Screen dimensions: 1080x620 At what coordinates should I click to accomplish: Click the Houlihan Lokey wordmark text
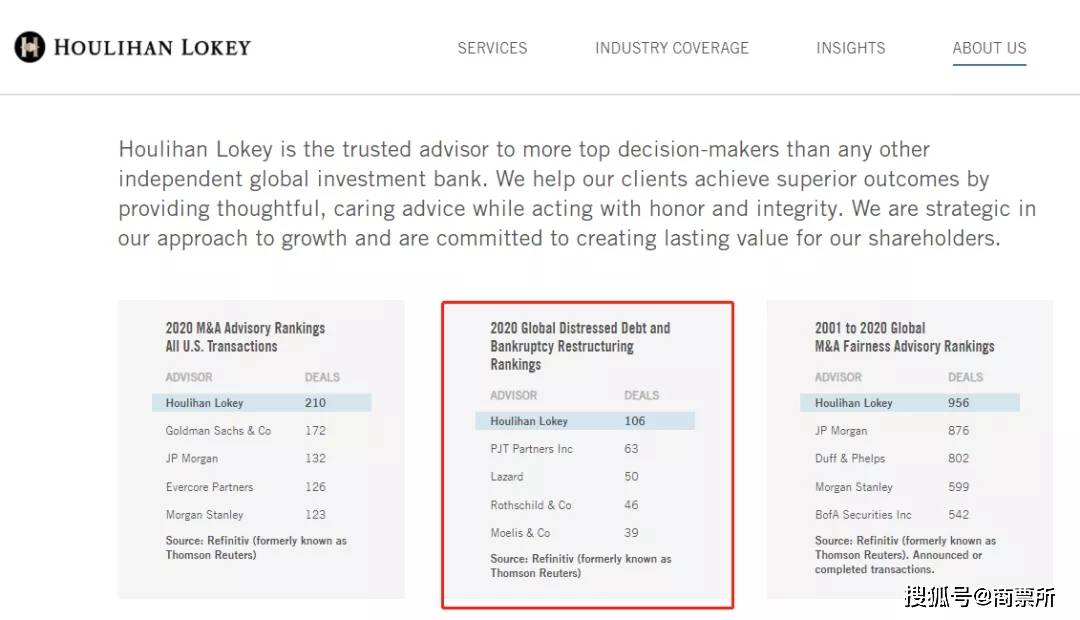(152, 47)
